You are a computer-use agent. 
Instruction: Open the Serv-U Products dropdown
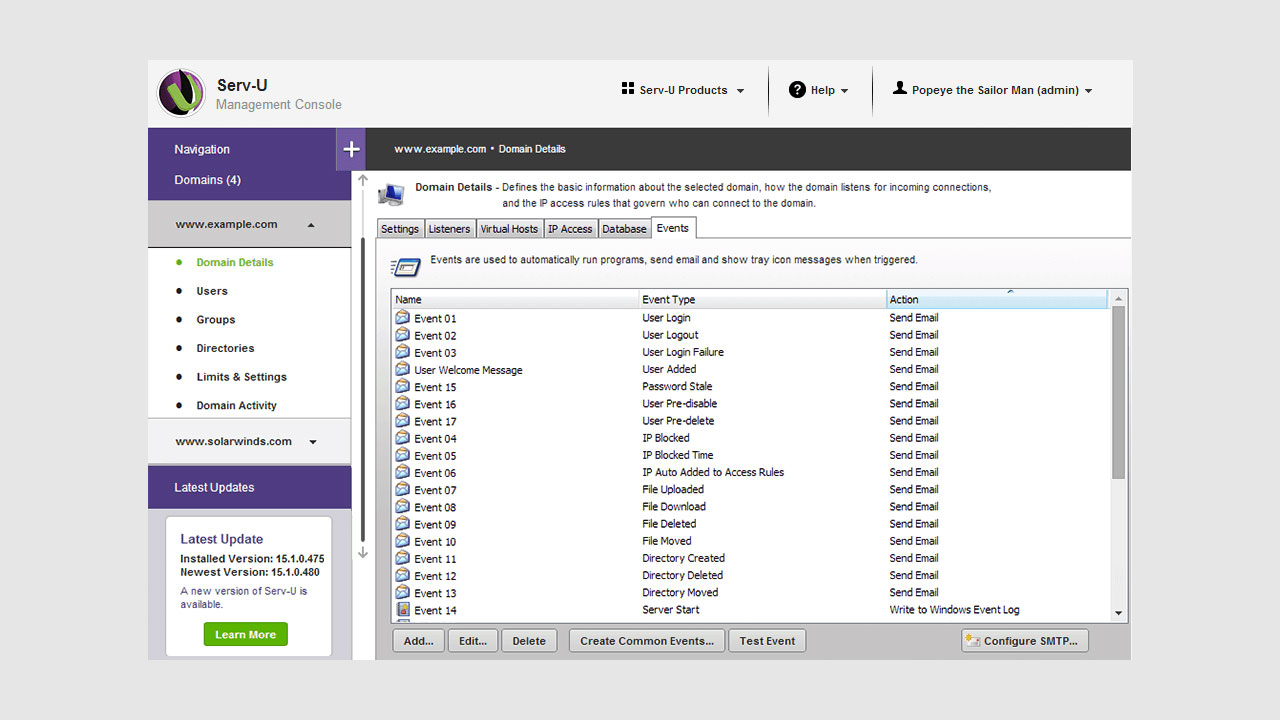click(683, 90)
